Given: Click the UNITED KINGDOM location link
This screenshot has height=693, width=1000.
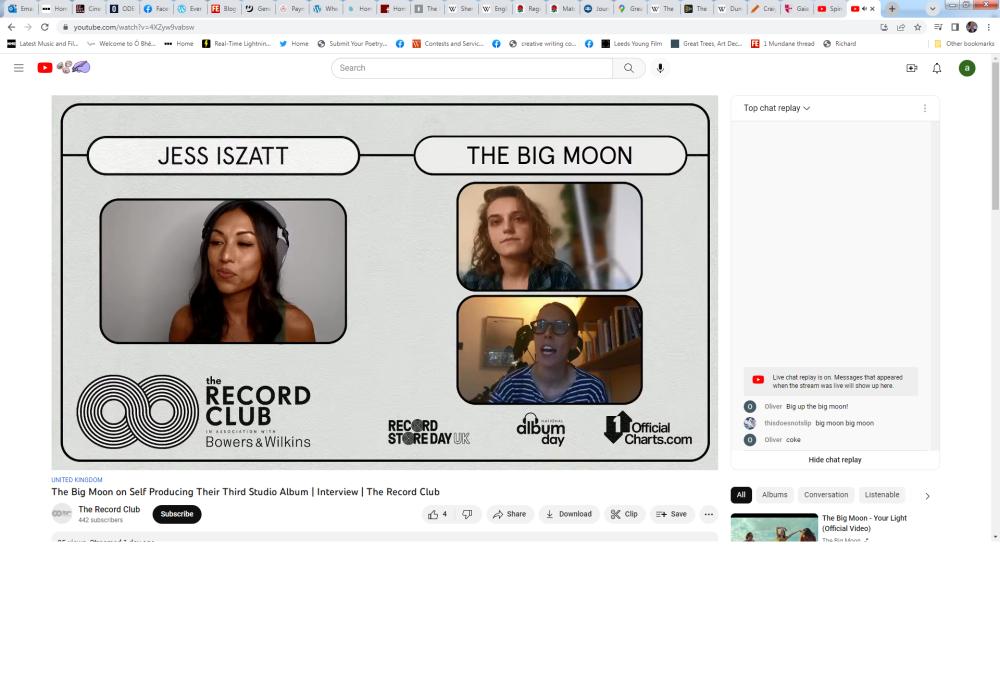Looking at the screenshot, I should click(77, 479).
